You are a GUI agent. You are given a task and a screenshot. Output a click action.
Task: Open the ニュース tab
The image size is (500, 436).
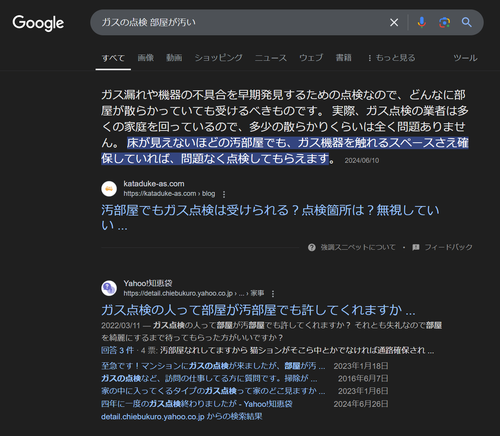click(271, 58)
